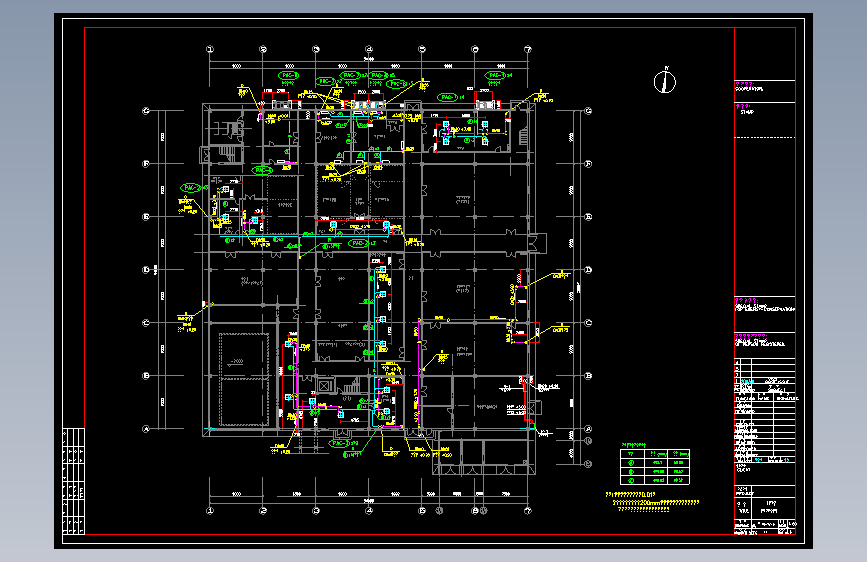Pick grid bubble G on the left axis
Image resolution: width=867 pixels, height=562 pixels.
pyautogui.click(x=146, y=111)
